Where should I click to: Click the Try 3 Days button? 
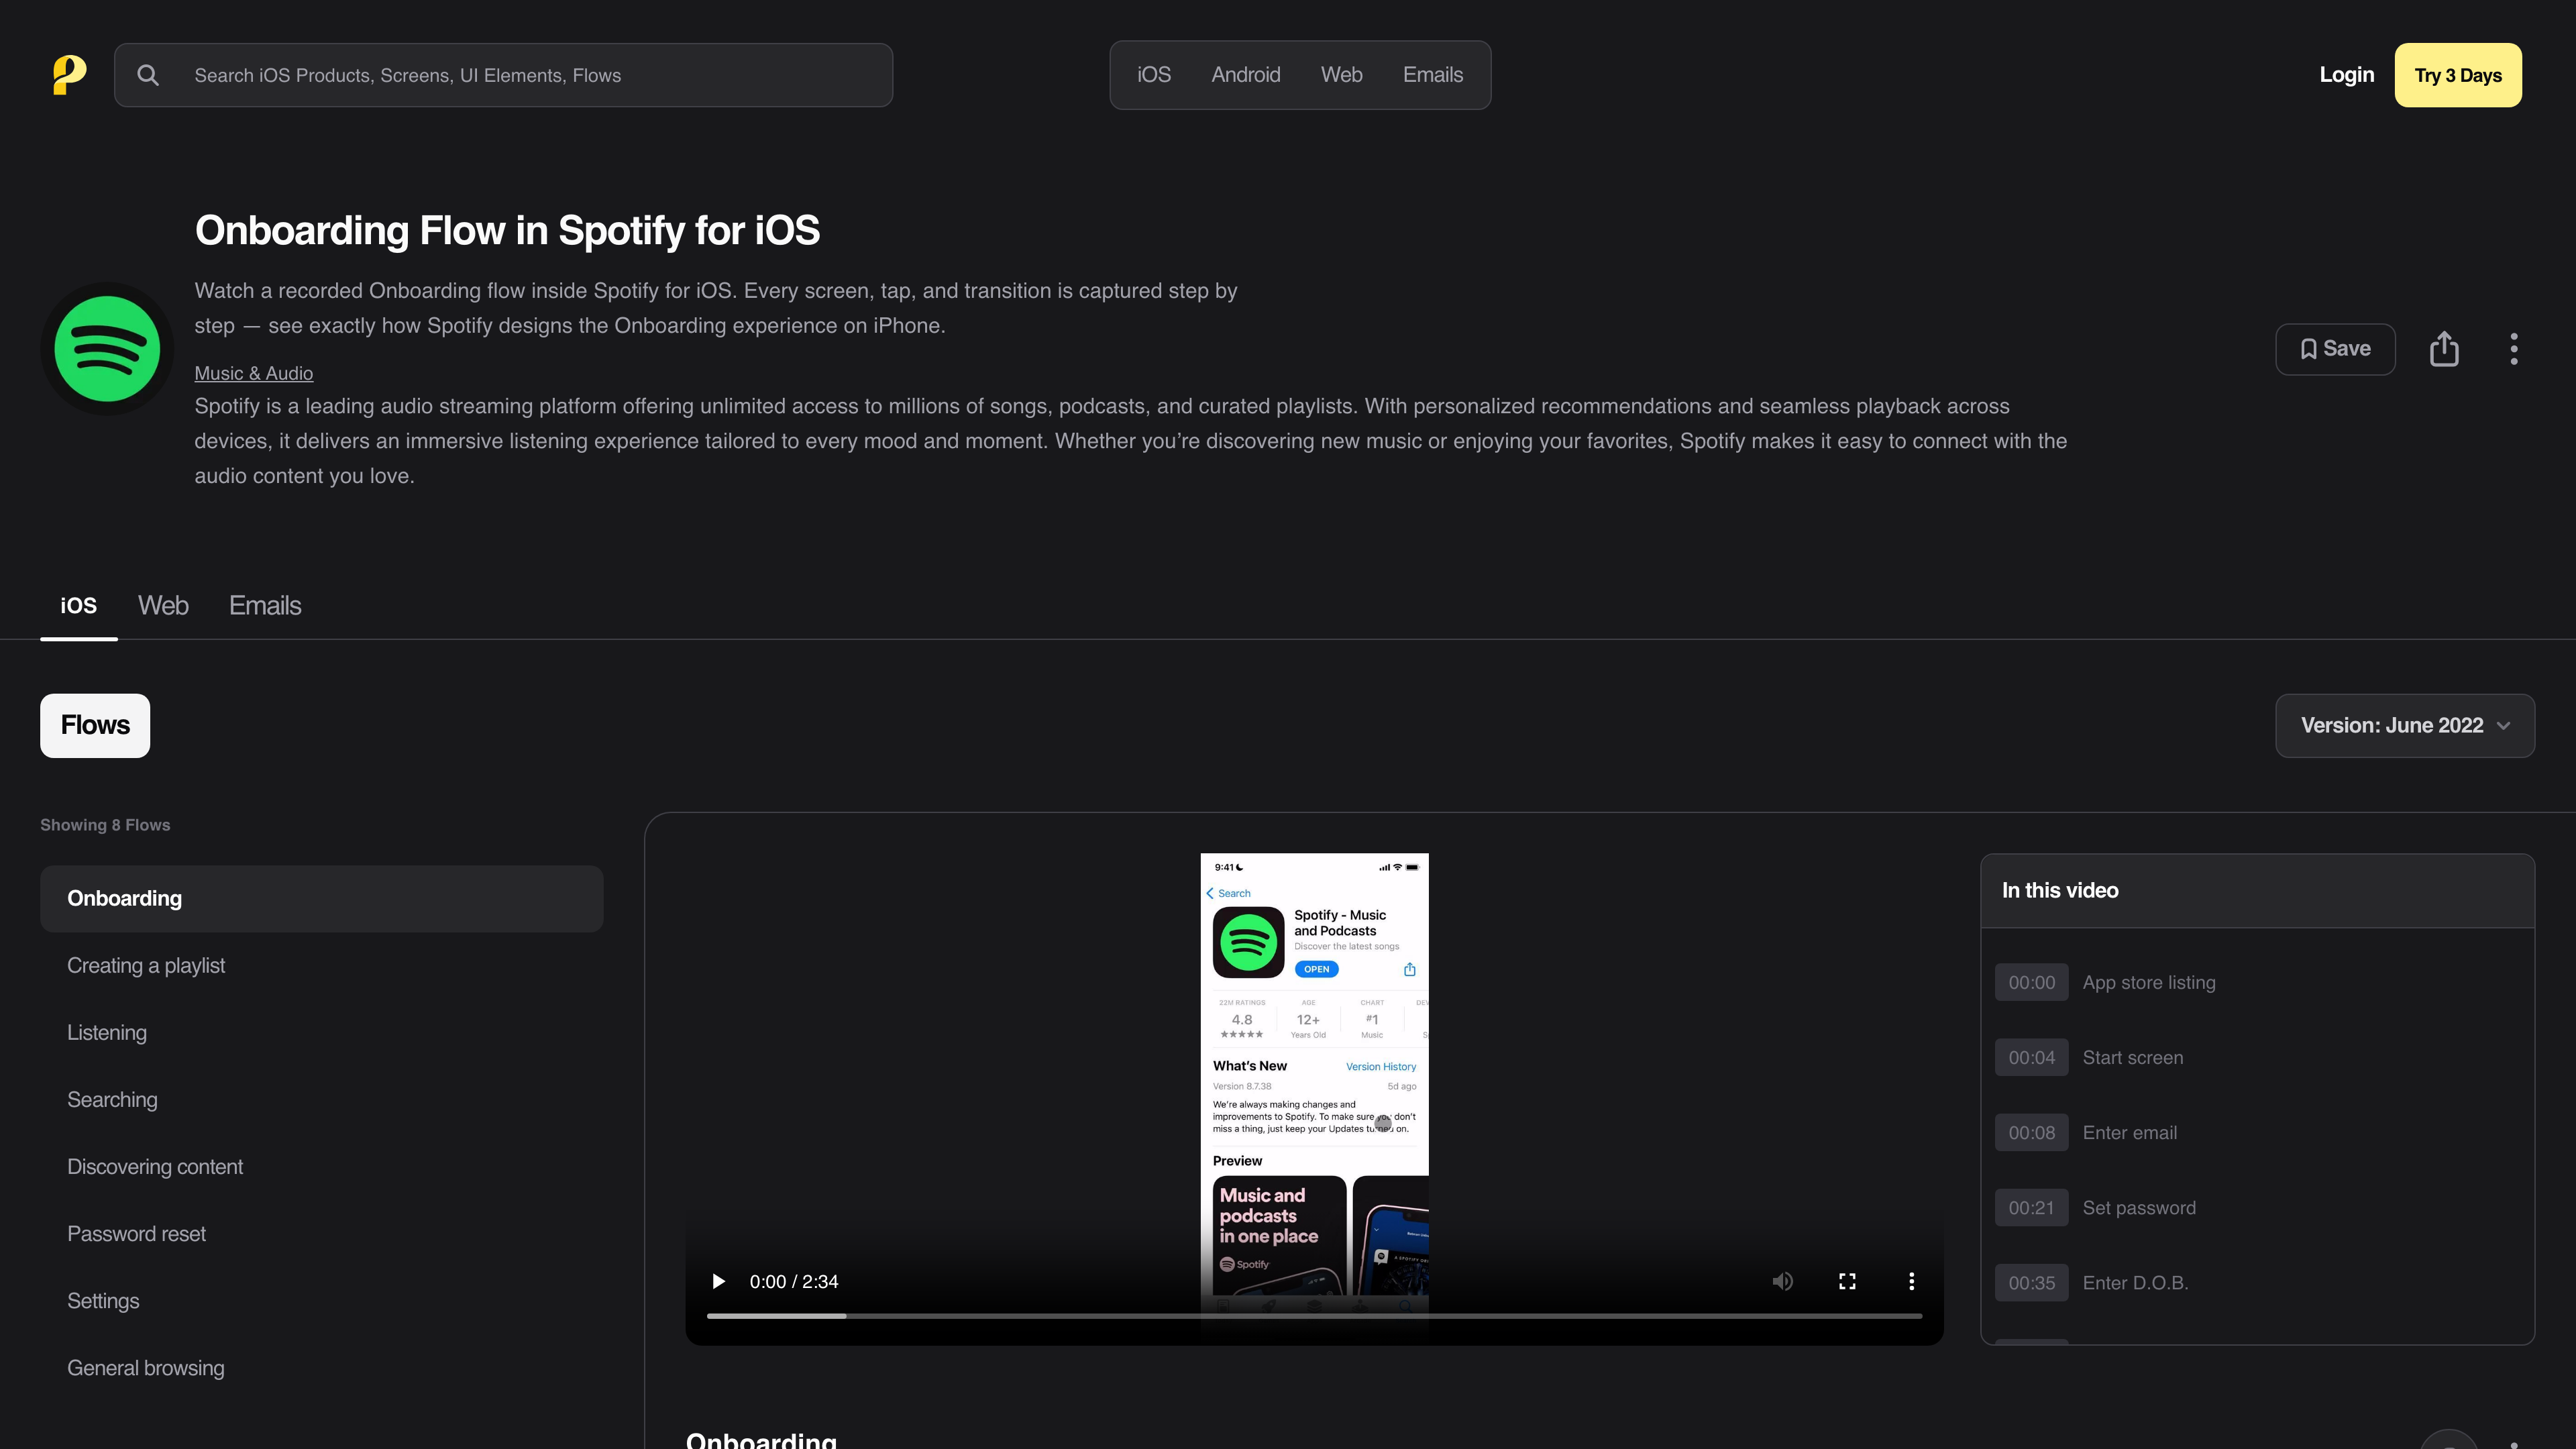point(2458,75)
